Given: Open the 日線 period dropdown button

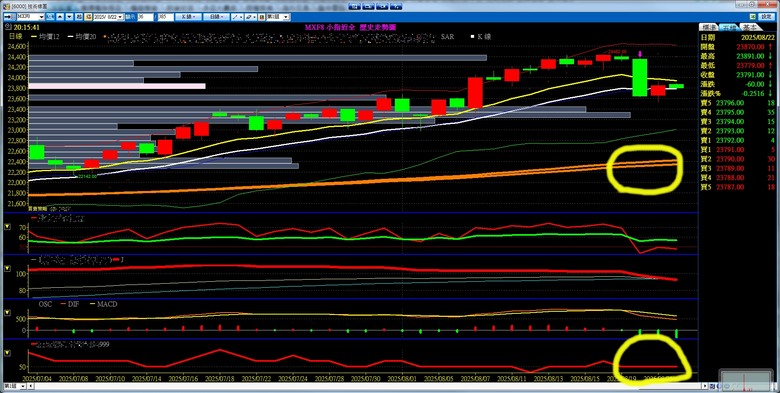Looking at the screenshot, I should click(x=216, y=17).
